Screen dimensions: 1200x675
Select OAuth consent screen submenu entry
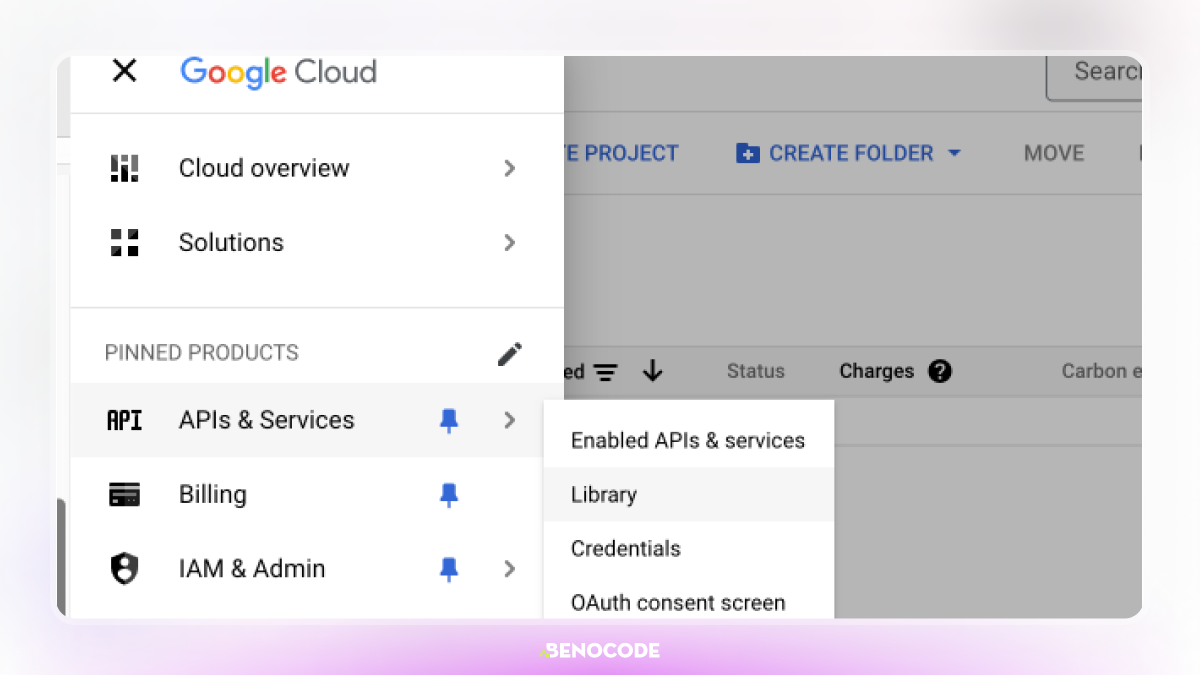coord(688,602)
